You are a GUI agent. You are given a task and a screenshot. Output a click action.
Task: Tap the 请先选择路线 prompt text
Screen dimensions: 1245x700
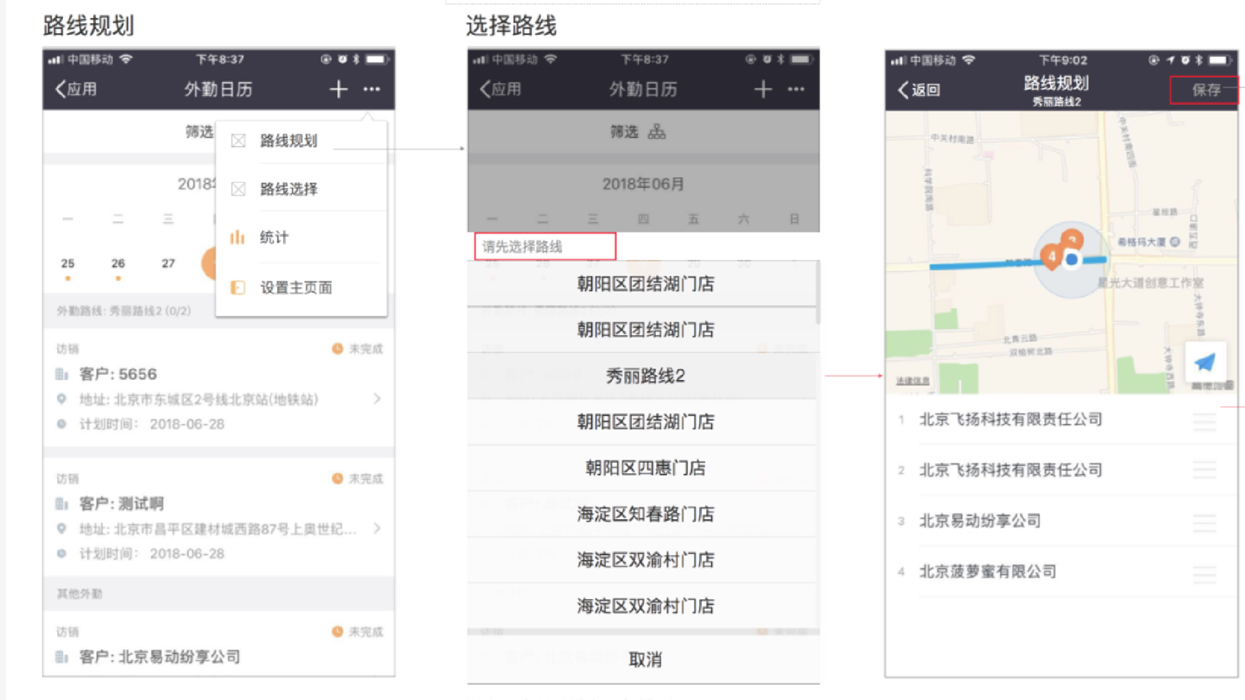522,246
